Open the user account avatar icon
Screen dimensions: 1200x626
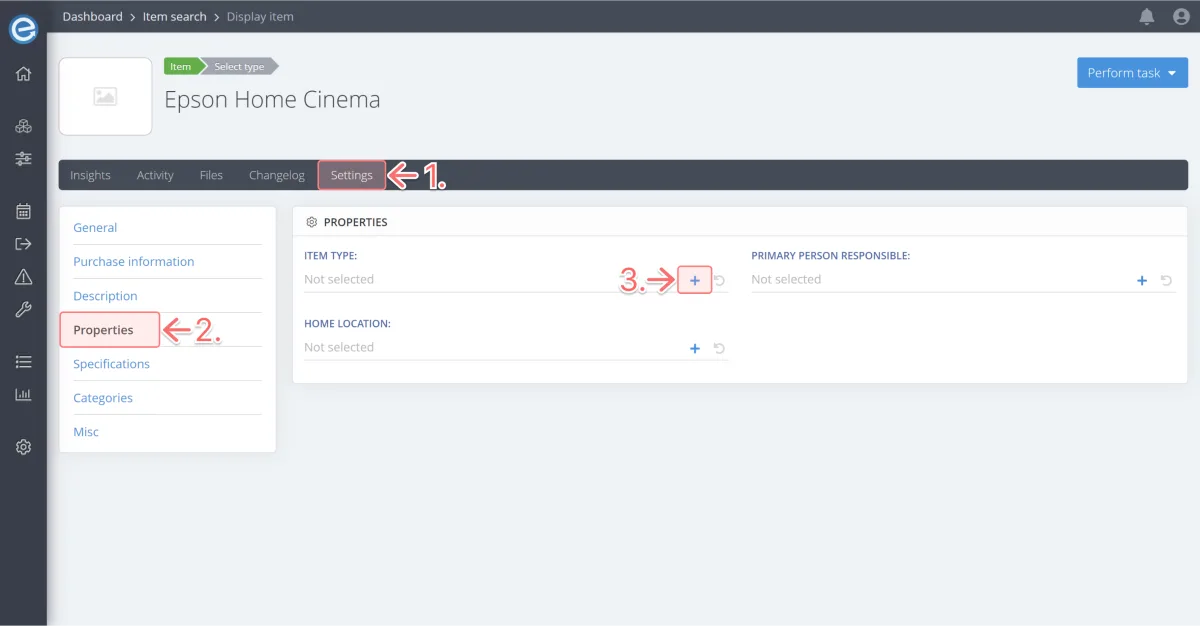(1180, 16)
